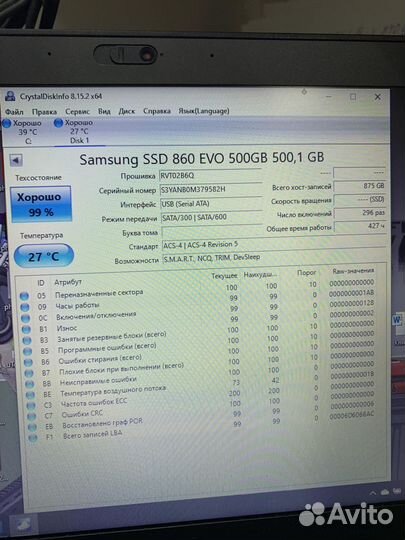This screenshot has height=540, width=405.
Task: Show hidden system tray icons chevron
Action: coord(373,494)
